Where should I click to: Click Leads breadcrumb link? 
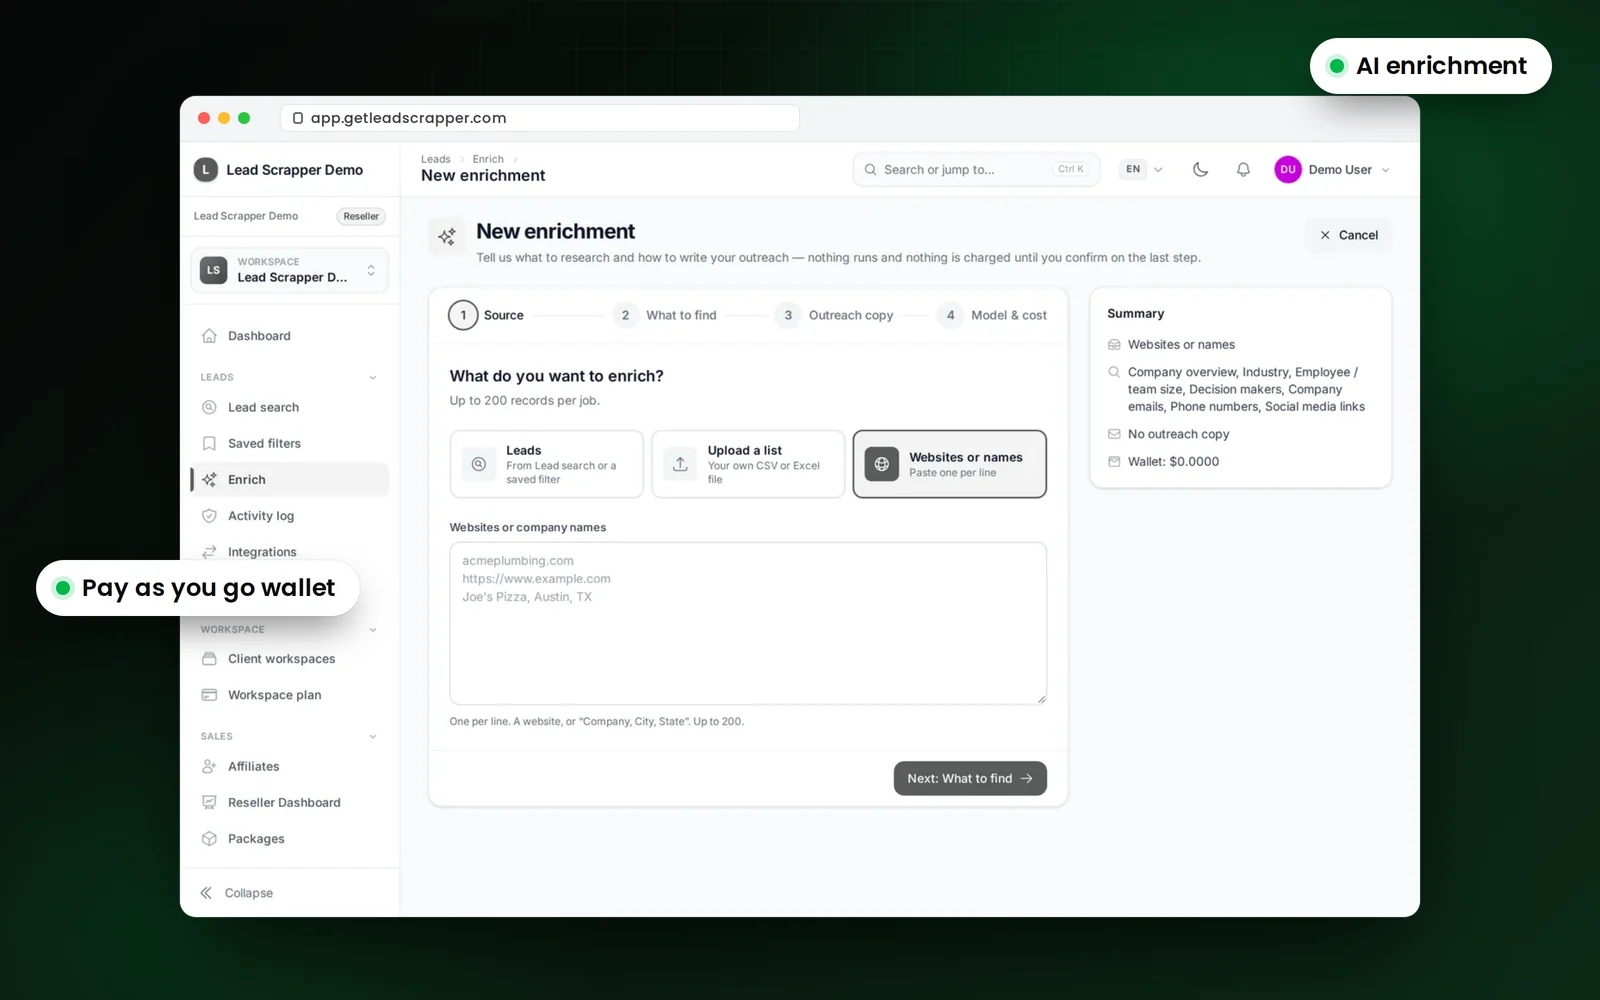point(435,159)
